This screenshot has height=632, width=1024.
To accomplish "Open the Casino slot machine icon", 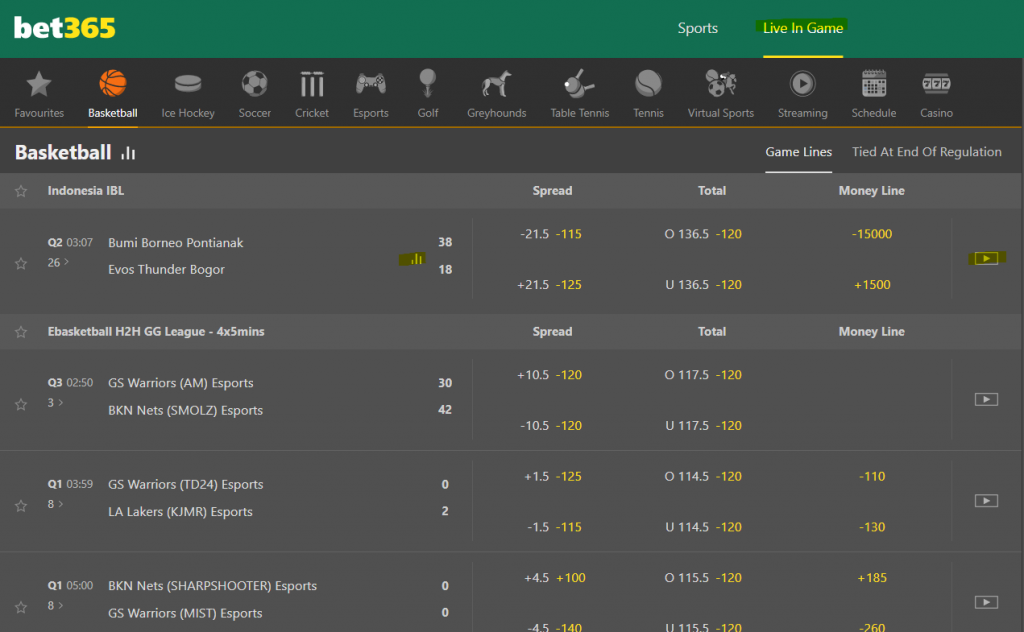I will pyautogui.click(x=936, y=84).
